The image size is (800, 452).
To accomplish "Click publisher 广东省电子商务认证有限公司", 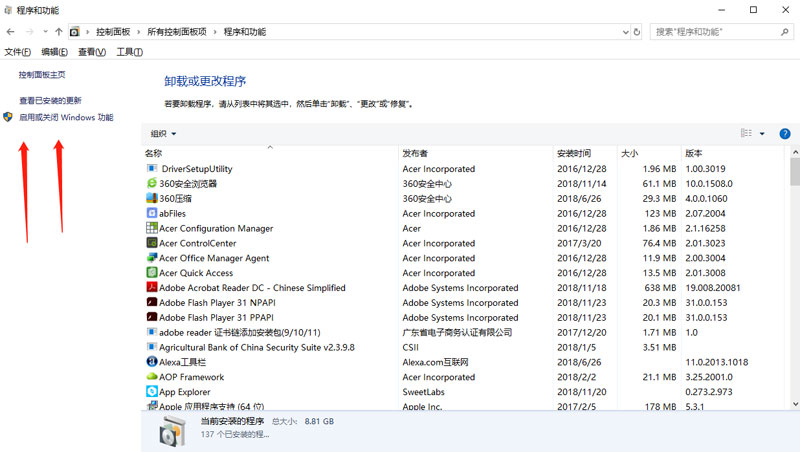I will tap(457, 332).
